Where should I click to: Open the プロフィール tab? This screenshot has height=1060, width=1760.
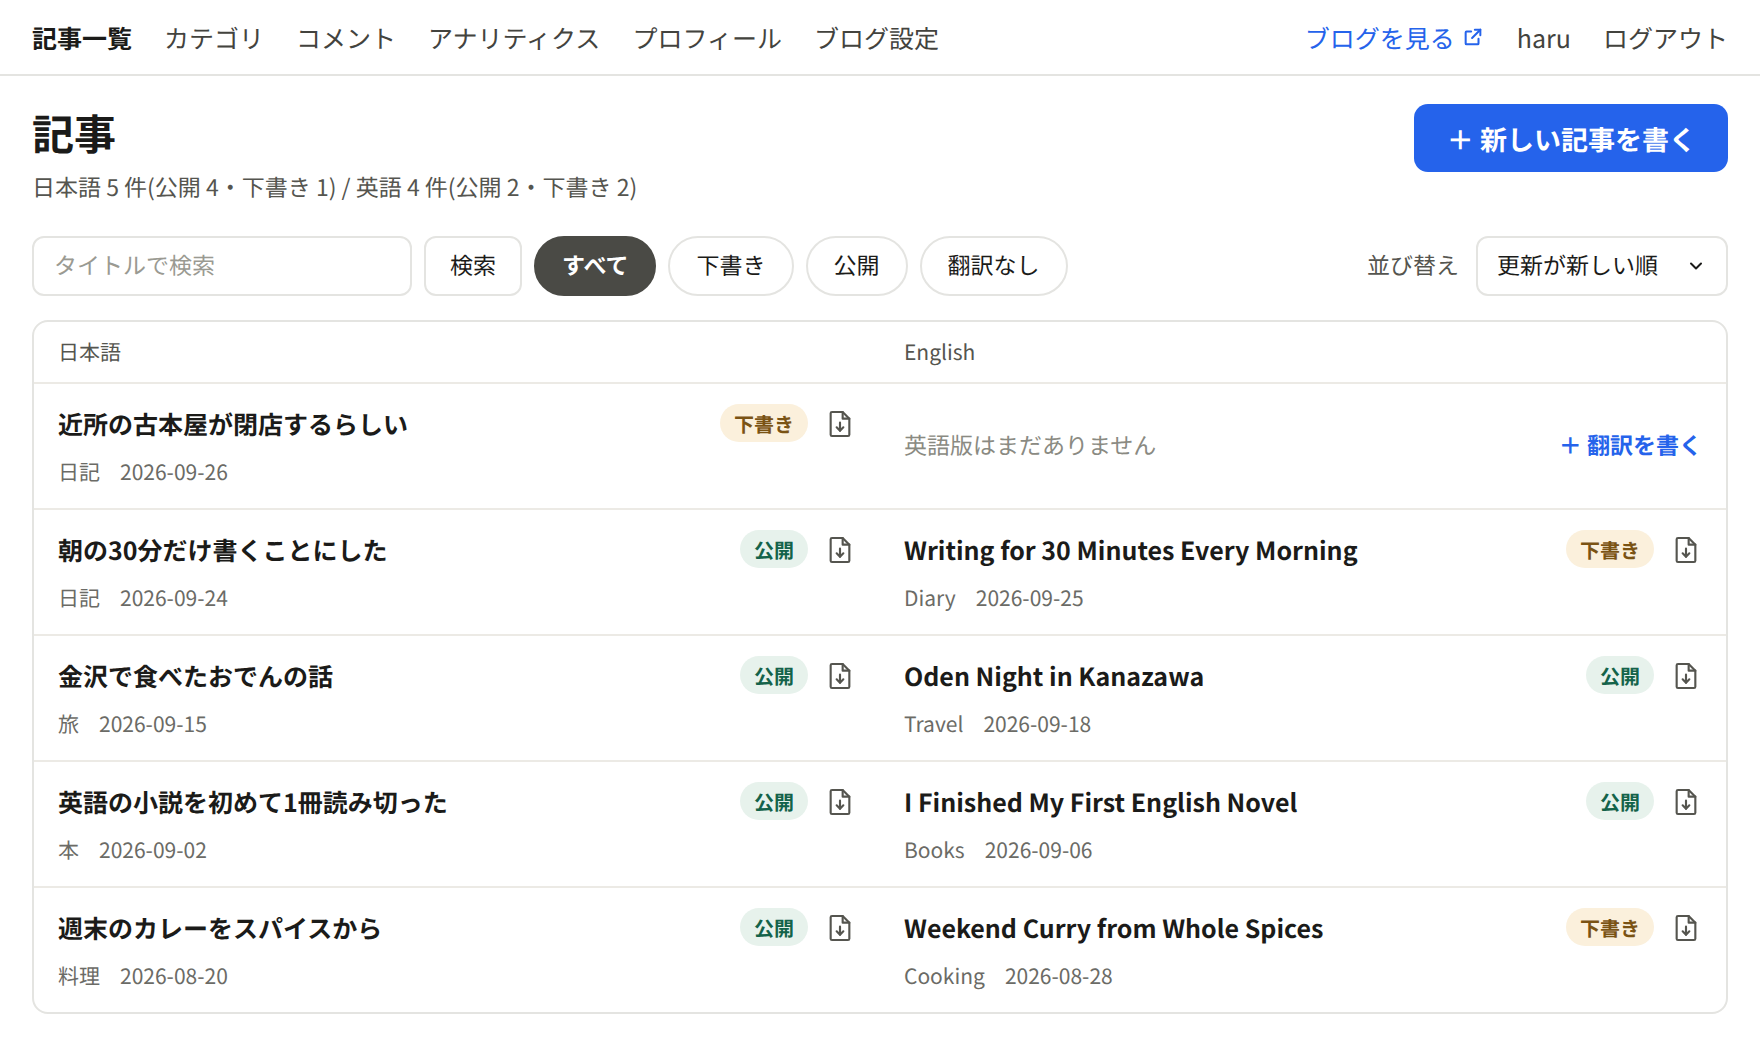(x=707, y=39)
